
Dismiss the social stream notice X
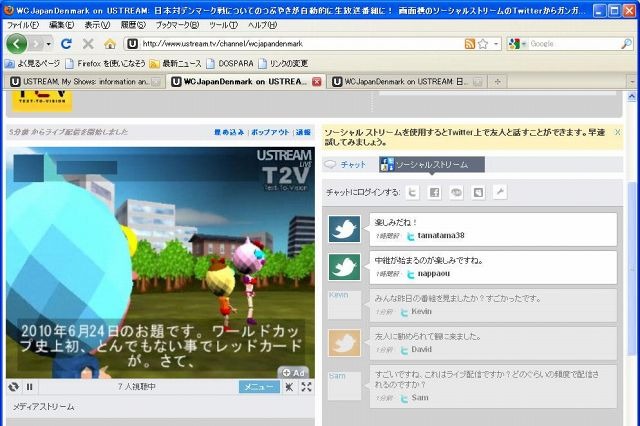pyautogui.click(x=617, y=132)
